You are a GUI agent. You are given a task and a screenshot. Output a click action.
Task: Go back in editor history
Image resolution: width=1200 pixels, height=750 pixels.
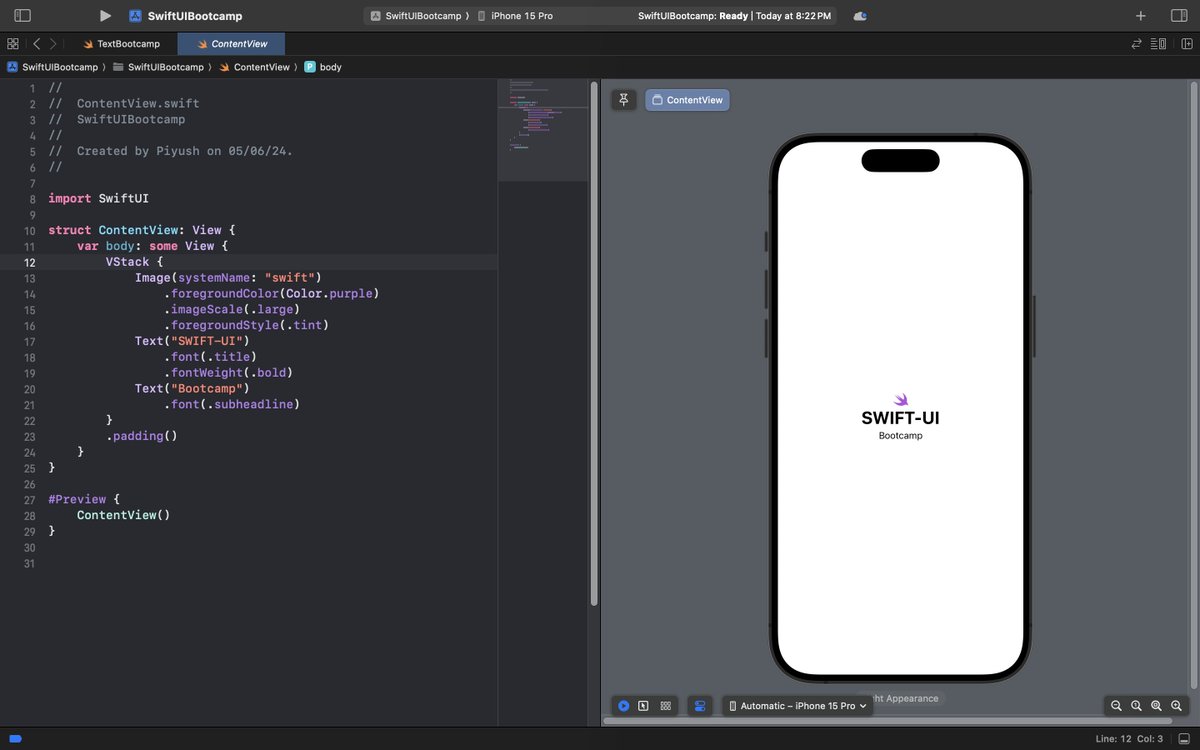[36, 44]
